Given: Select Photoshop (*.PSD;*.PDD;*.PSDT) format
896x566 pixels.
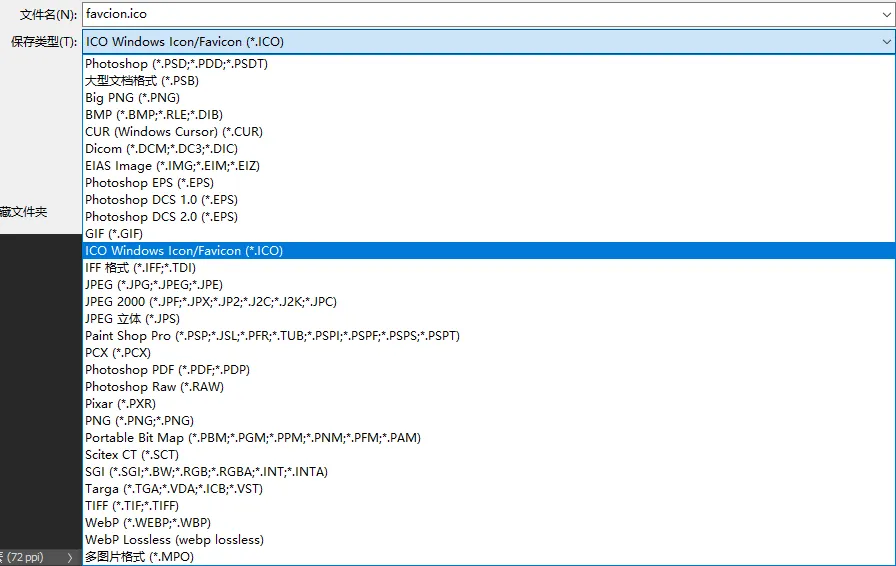Looking at the screenshot, I should click(489, 63).
